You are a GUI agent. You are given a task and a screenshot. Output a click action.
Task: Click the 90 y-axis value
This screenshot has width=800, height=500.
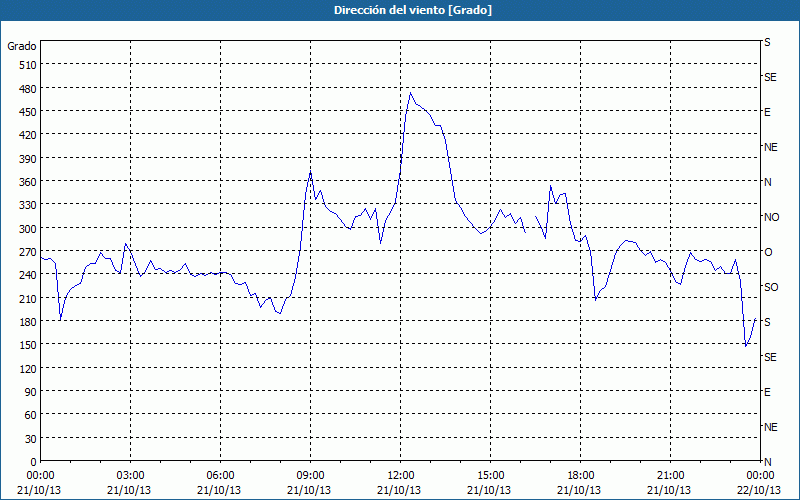31,392
